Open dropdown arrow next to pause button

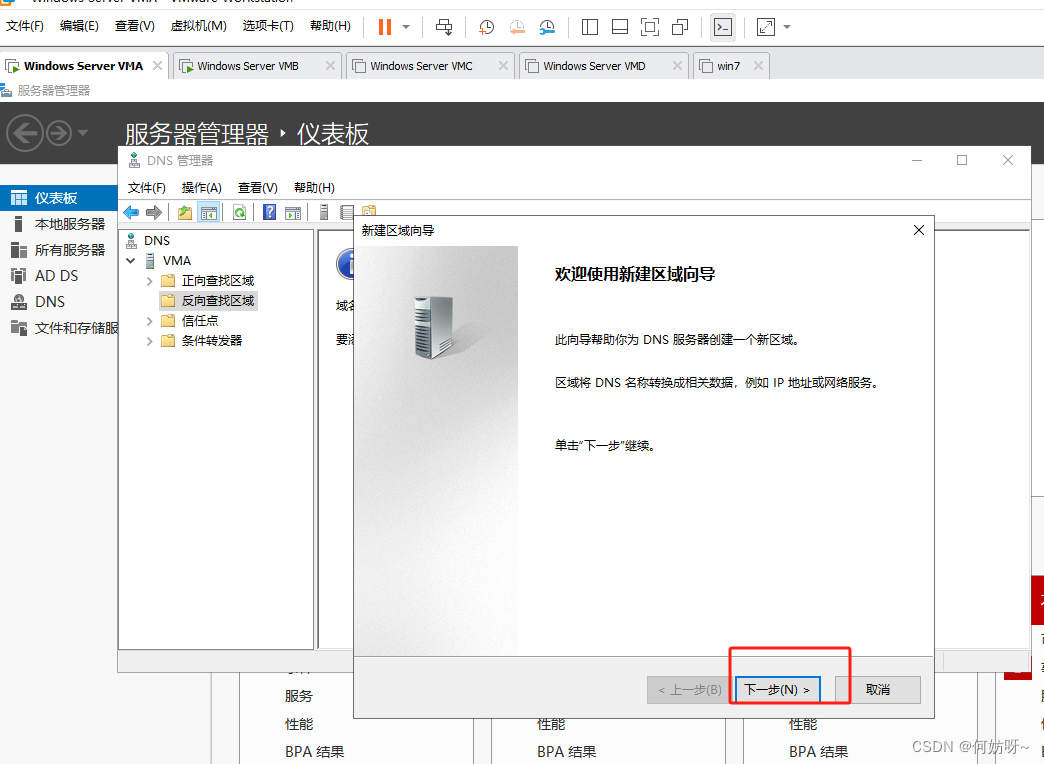[406, 27]
